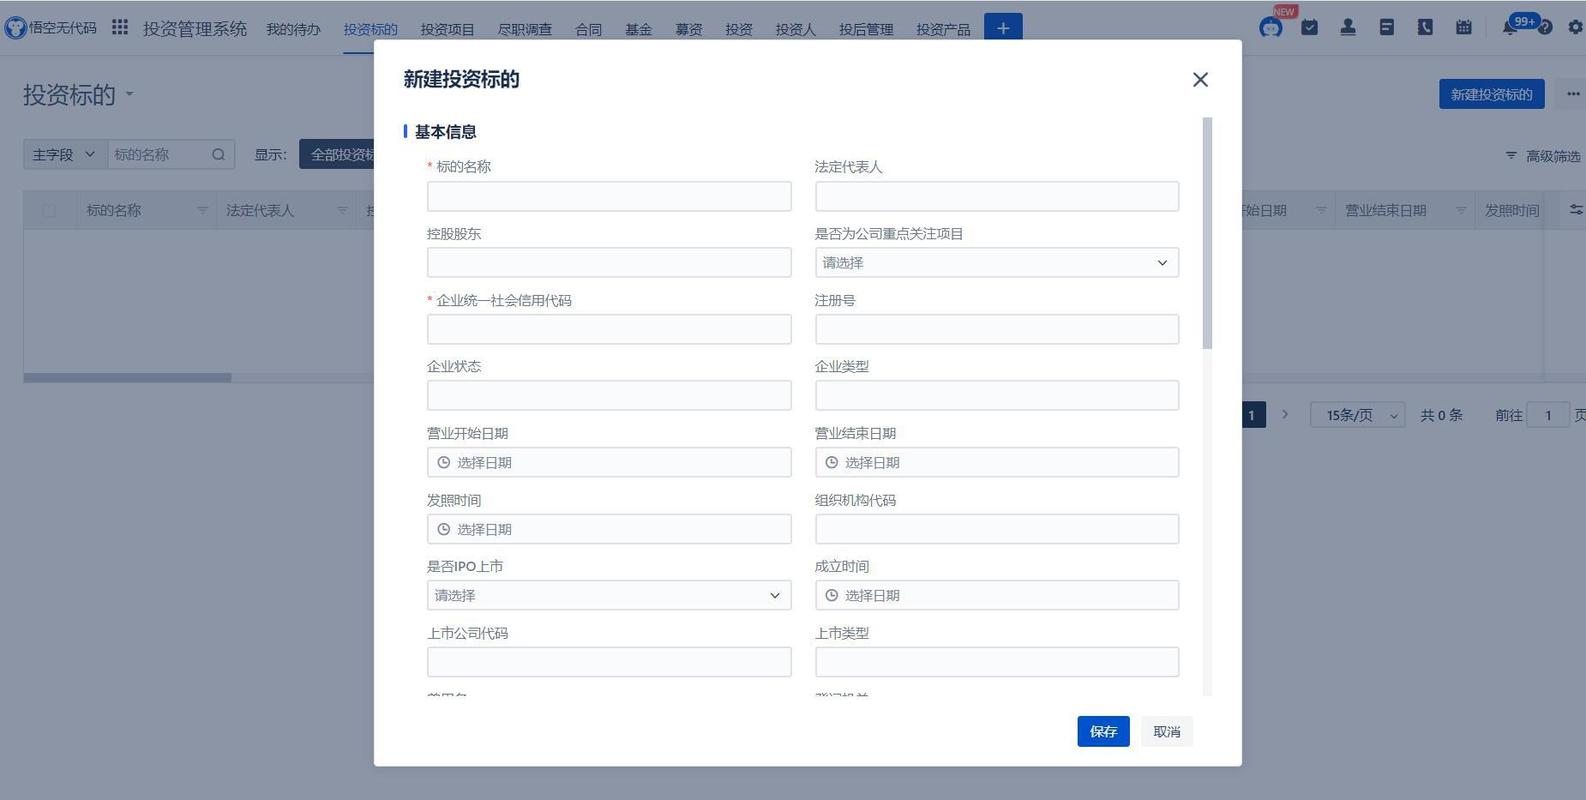Viewport: 1586px width, 800px height.
Task: Switch to the 我的待办 tab
Action: point(293,30)
